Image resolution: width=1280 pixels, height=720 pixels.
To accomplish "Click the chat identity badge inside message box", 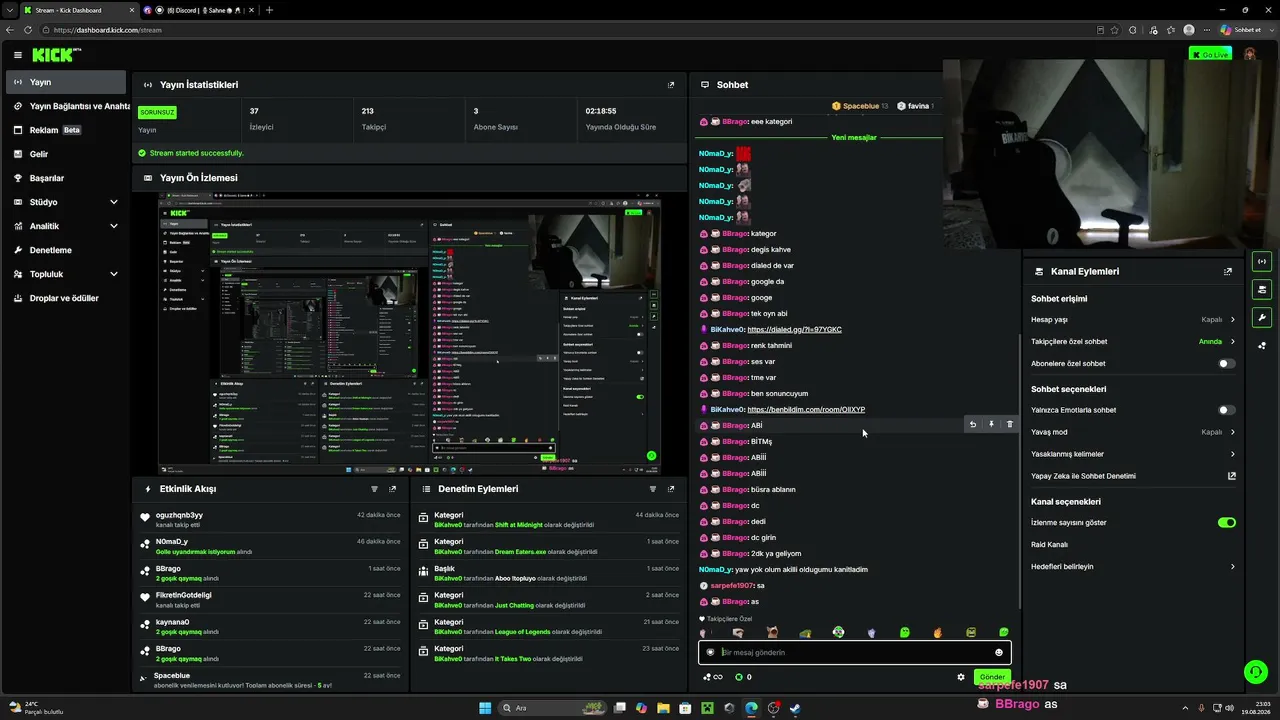I will 711,652.
